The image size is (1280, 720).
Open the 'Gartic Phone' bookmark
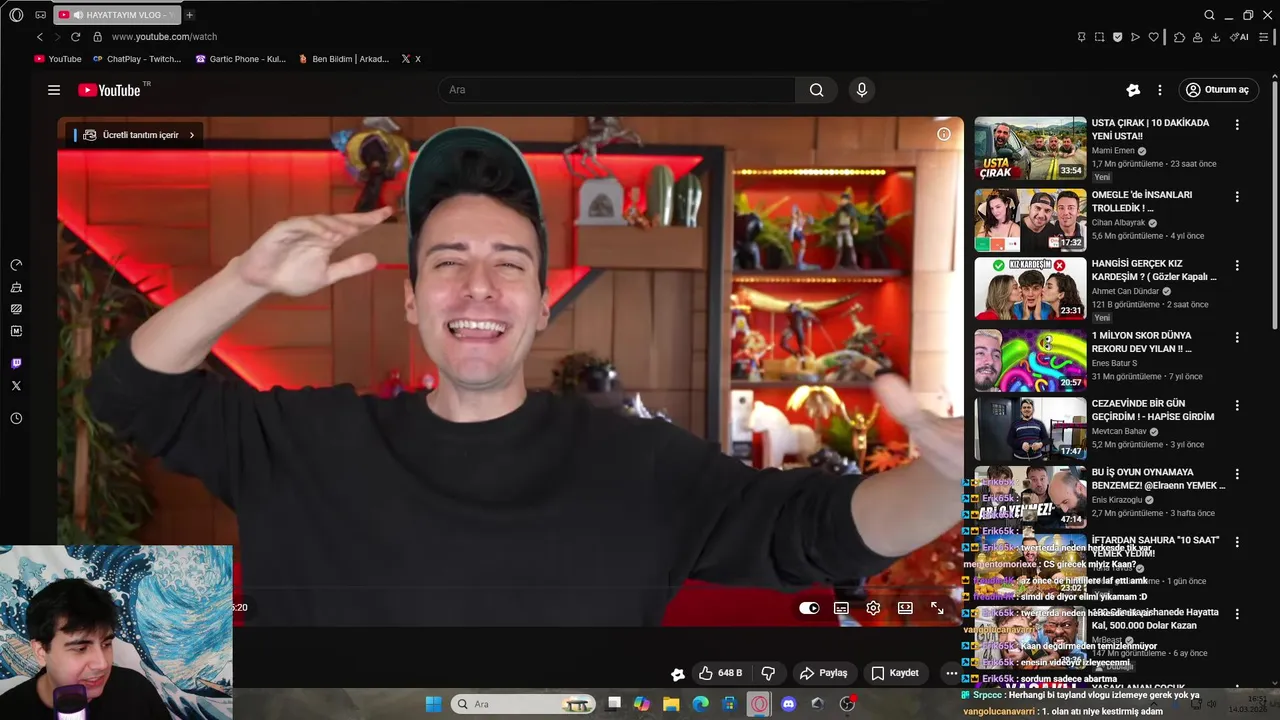click(241, 59)
